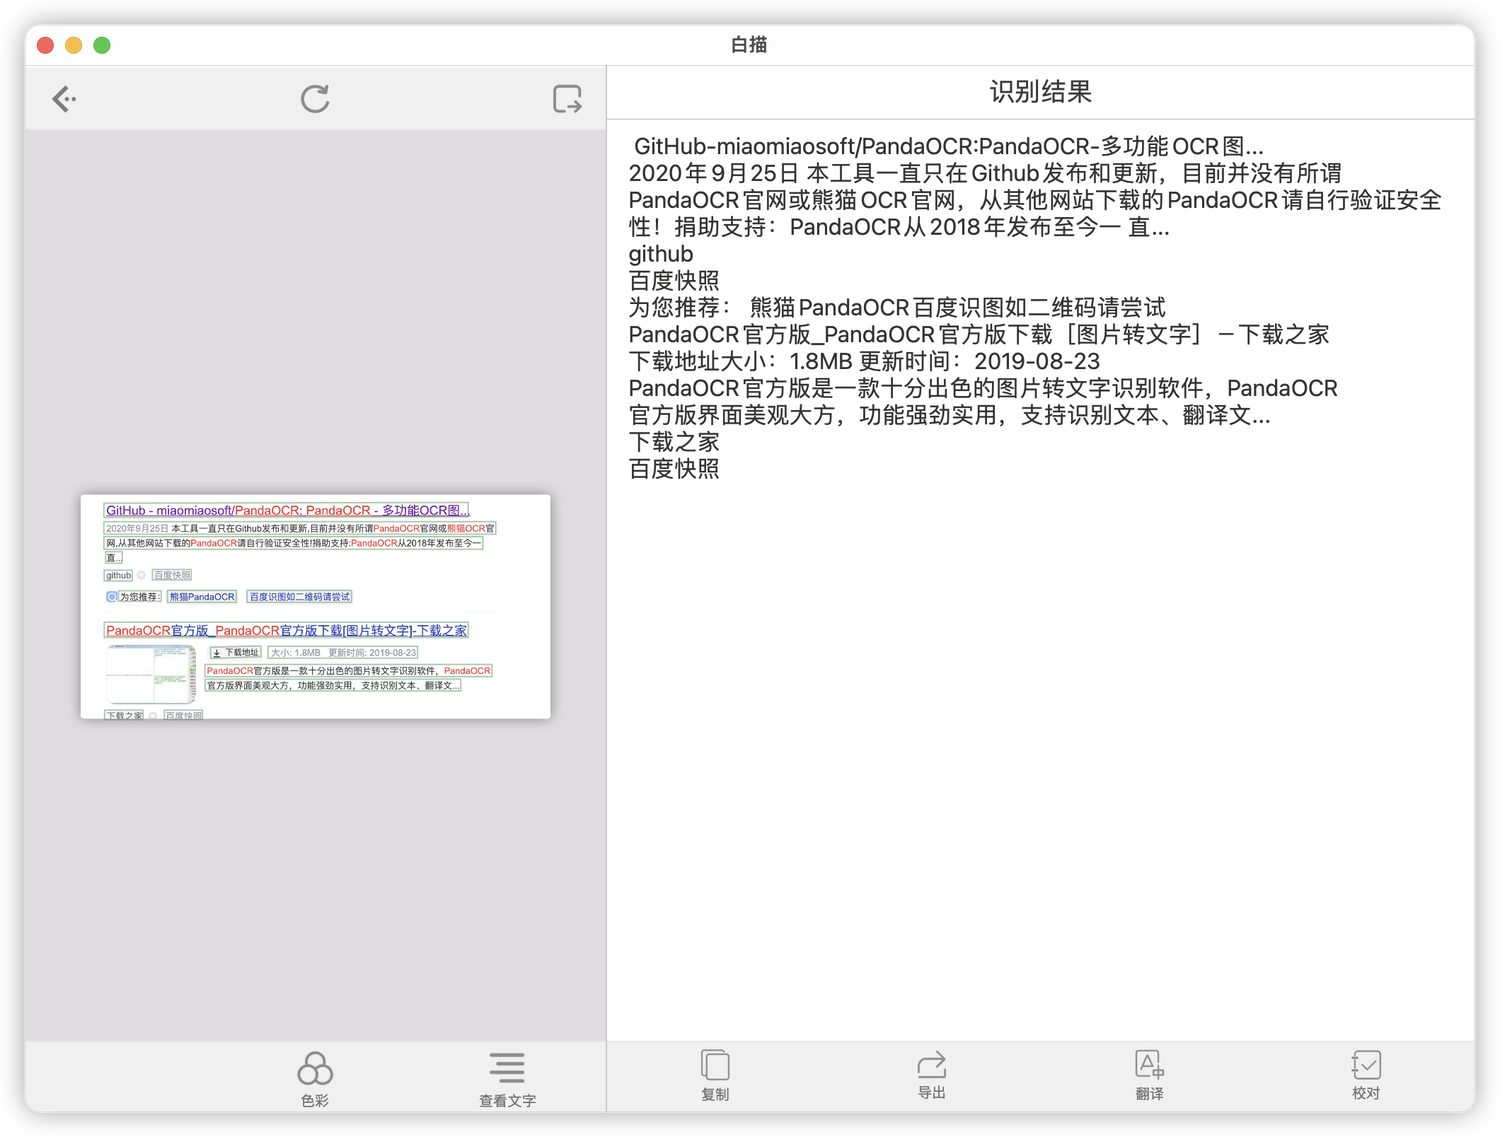Click the line beginning 2020年9月25日
The height and width of the screenshot is (1137, 1500).
point(985,173)
